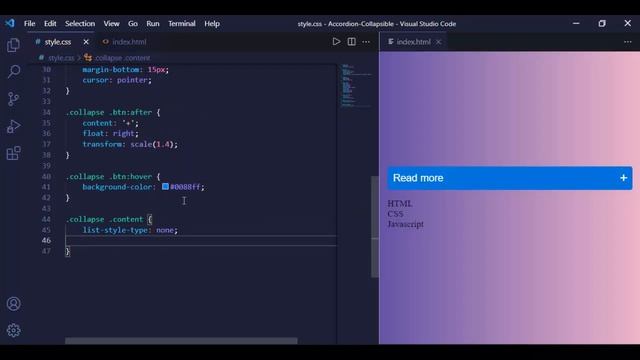Open the Help menu

click(212, 24)
